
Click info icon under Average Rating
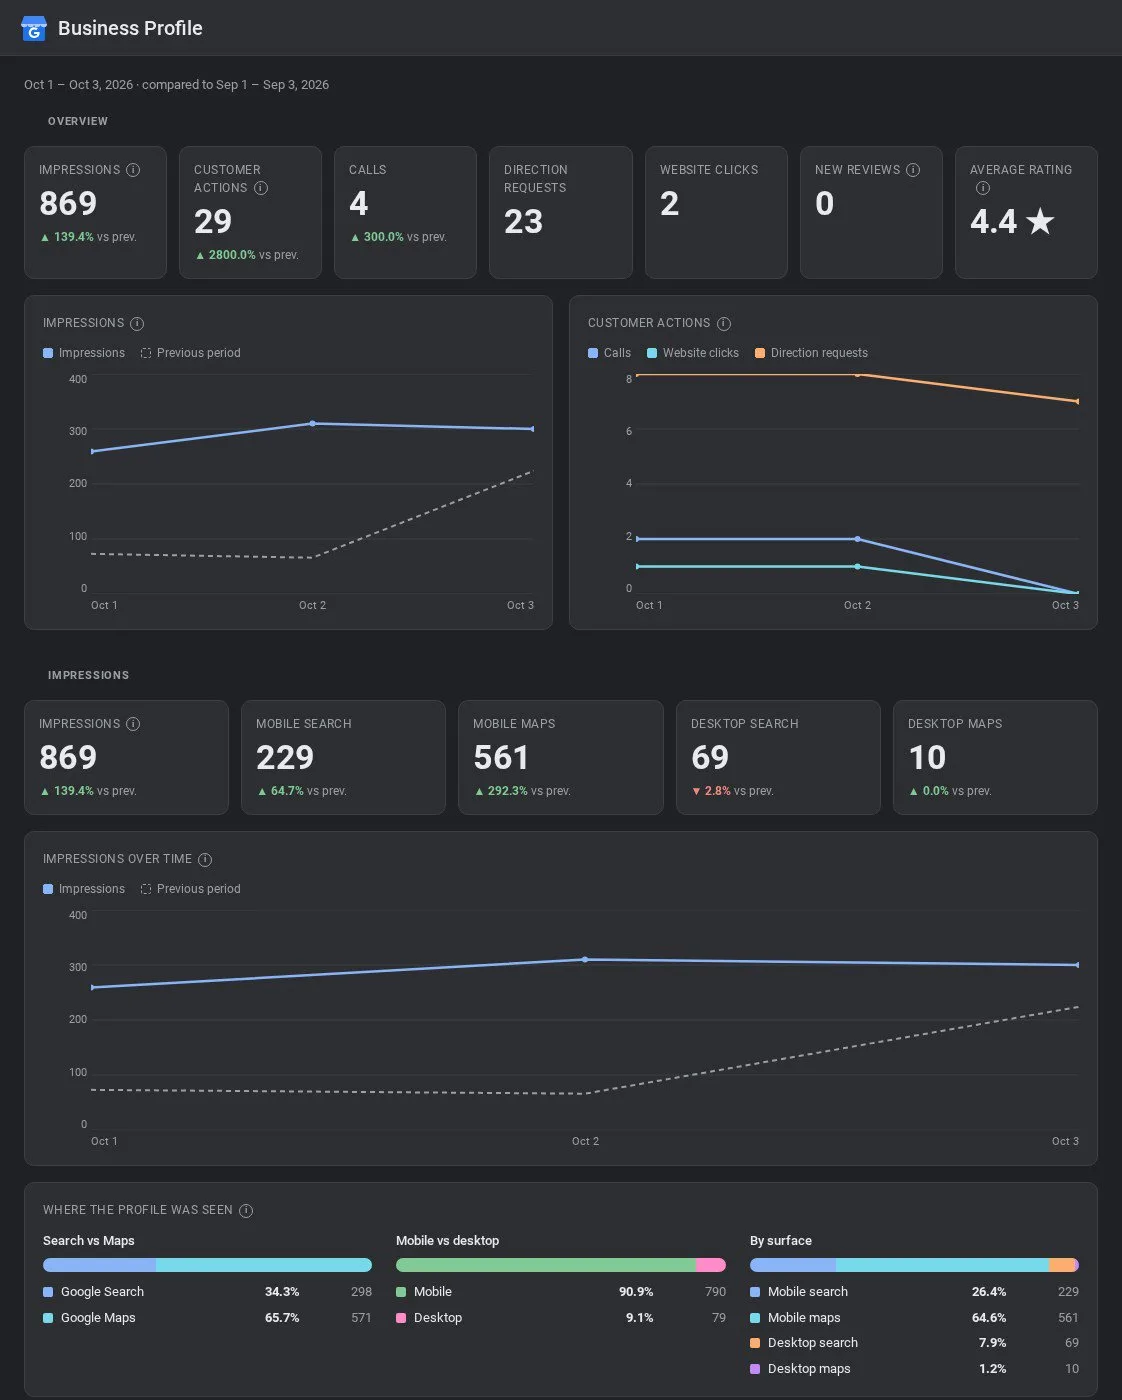tap(983, 188)
